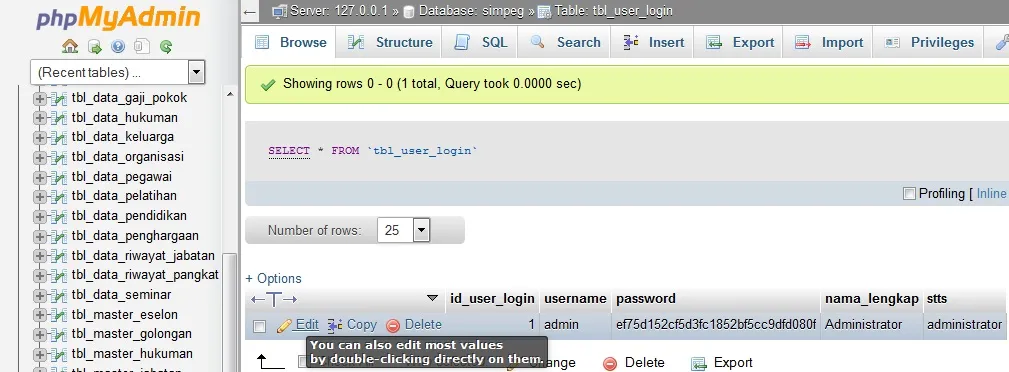This screenshot has width=1009, height=372.
Task: Click the admin username cell
Action: click(561, 325)
